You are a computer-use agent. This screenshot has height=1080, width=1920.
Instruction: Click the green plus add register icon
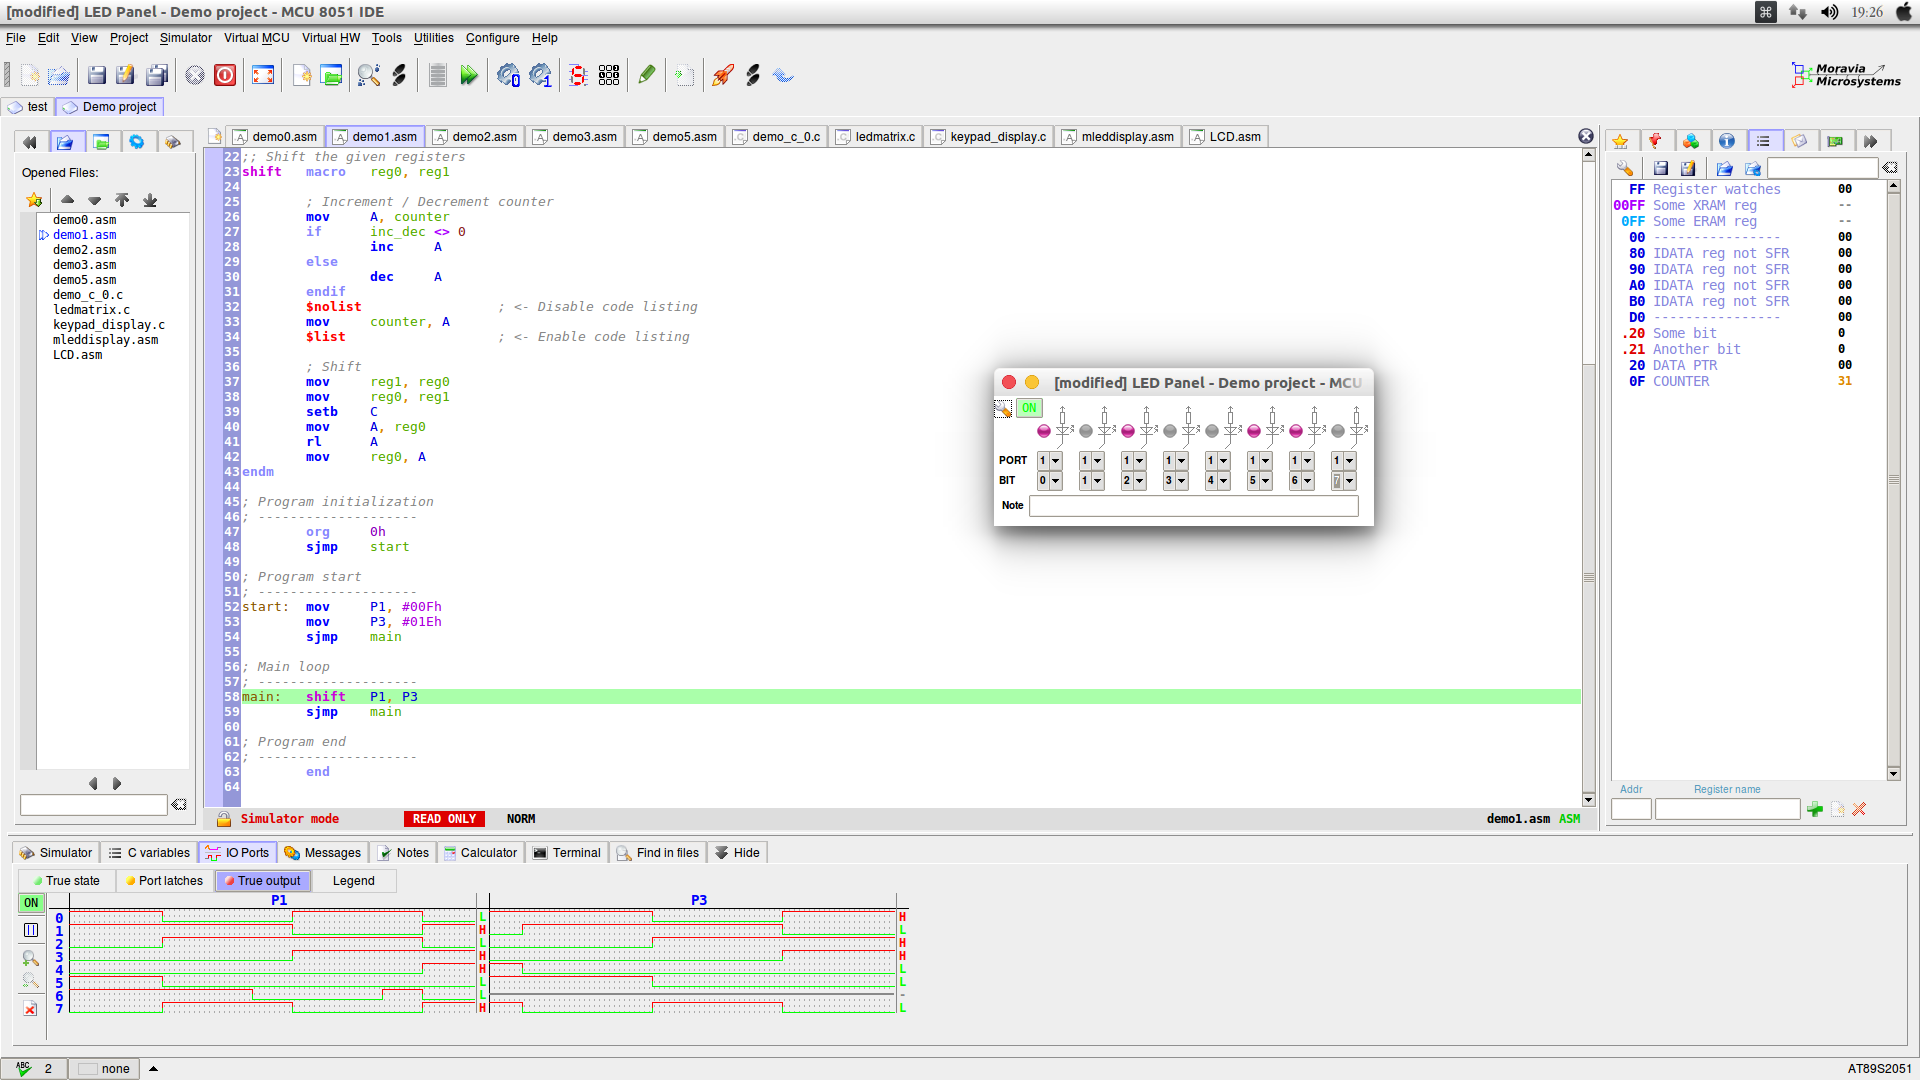[1815, 809]
